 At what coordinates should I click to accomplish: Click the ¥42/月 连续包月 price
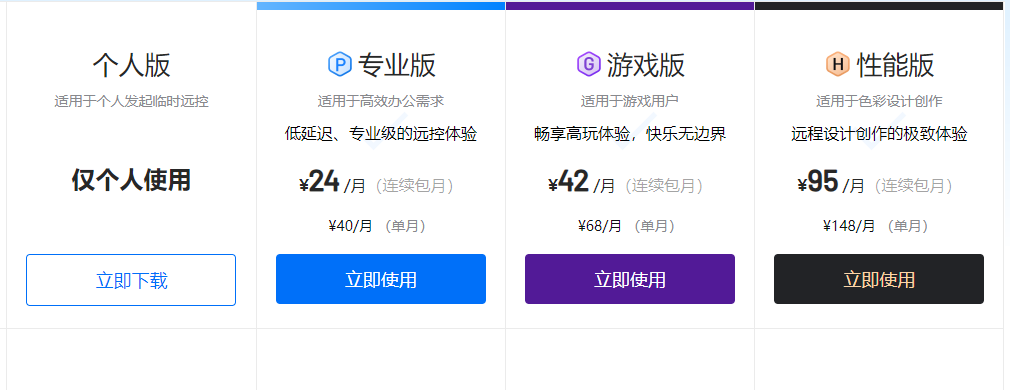pyautogui.click(x=625, y=183)
